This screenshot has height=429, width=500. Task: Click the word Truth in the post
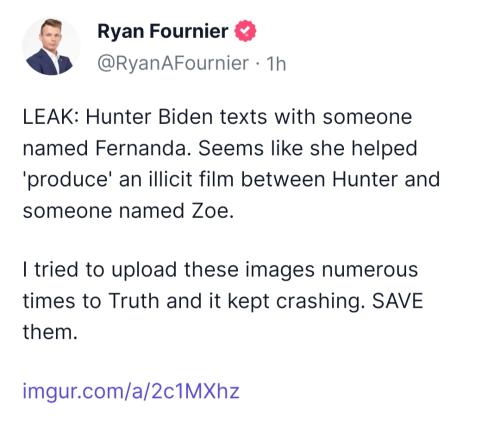(x=134, y=301)
